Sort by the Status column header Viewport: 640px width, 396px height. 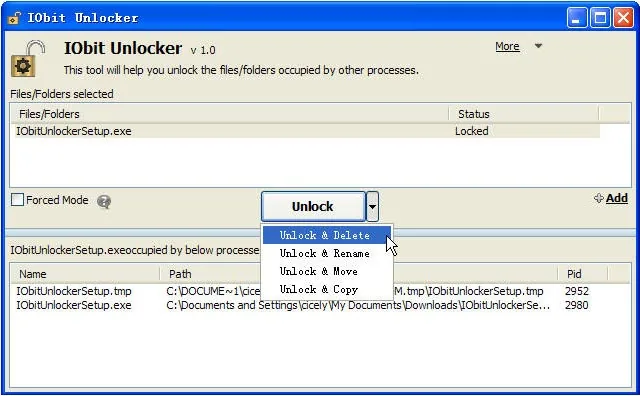coord(524,114)
